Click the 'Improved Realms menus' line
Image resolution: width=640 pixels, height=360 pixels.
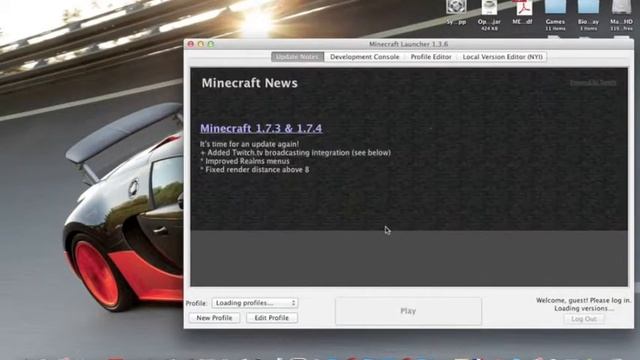pos(244,161)
